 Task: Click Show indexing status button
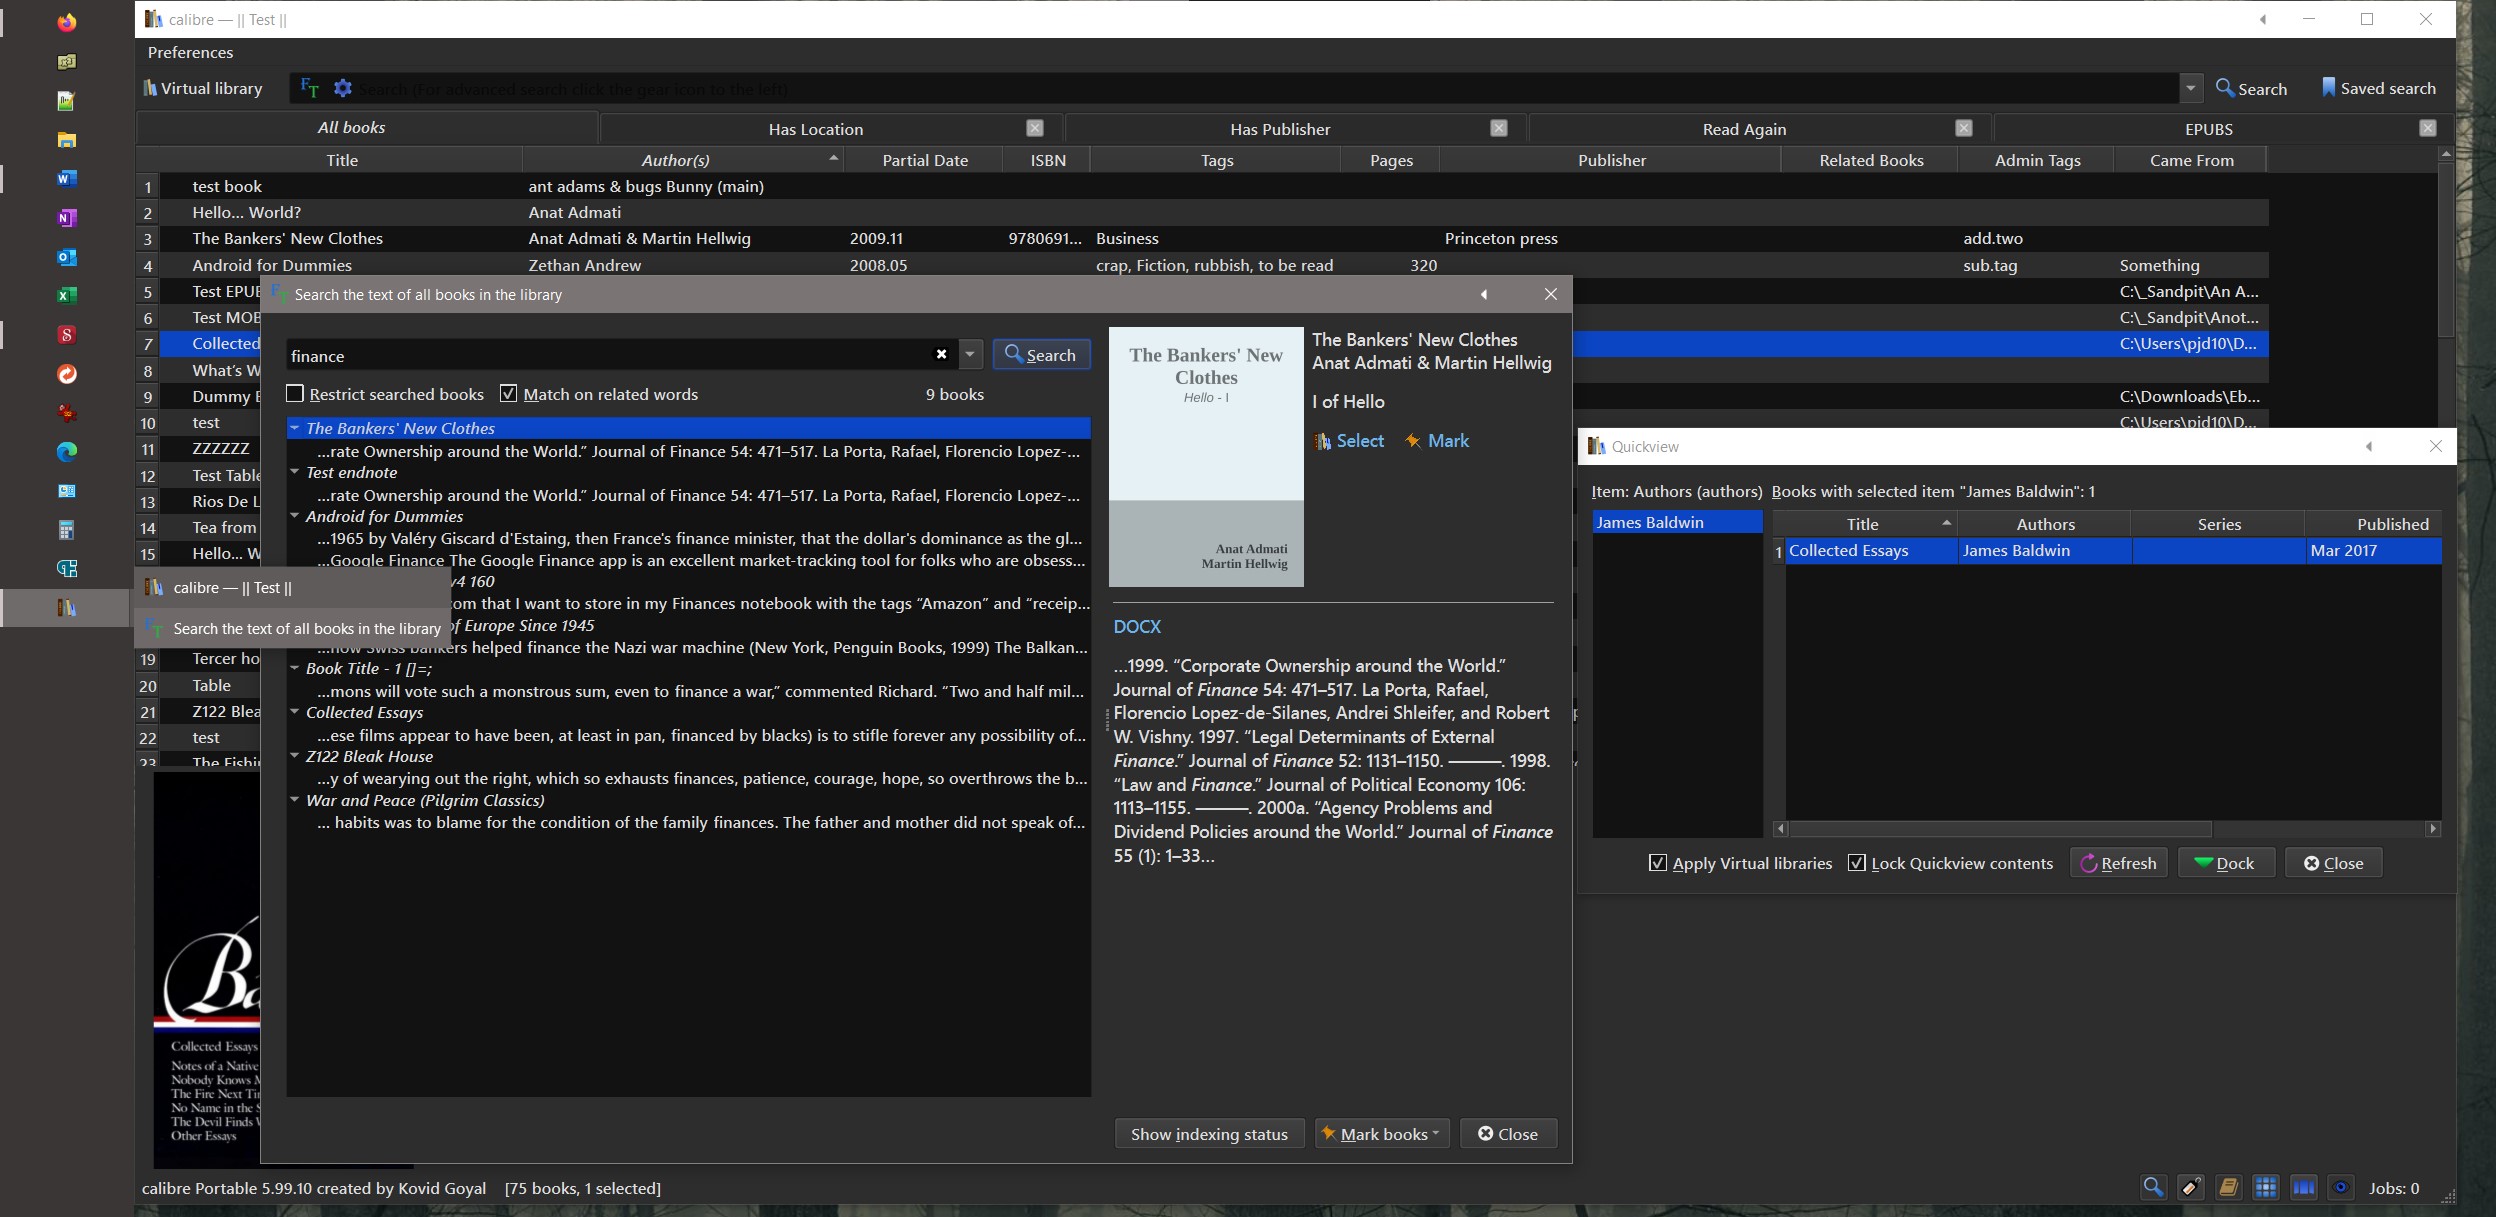[x=1208, y=1134]
